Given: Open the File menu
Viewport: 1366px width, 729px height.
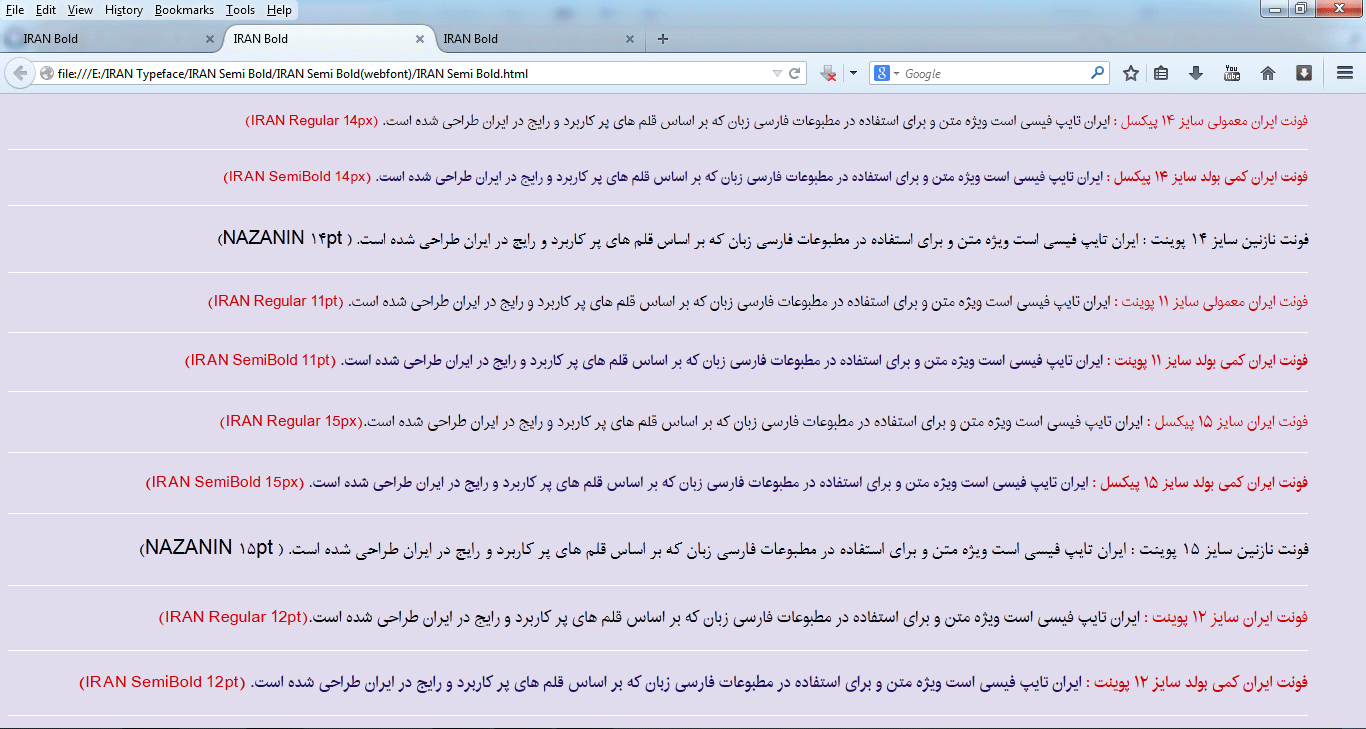Looking at the screenshot, I should 15,10.
